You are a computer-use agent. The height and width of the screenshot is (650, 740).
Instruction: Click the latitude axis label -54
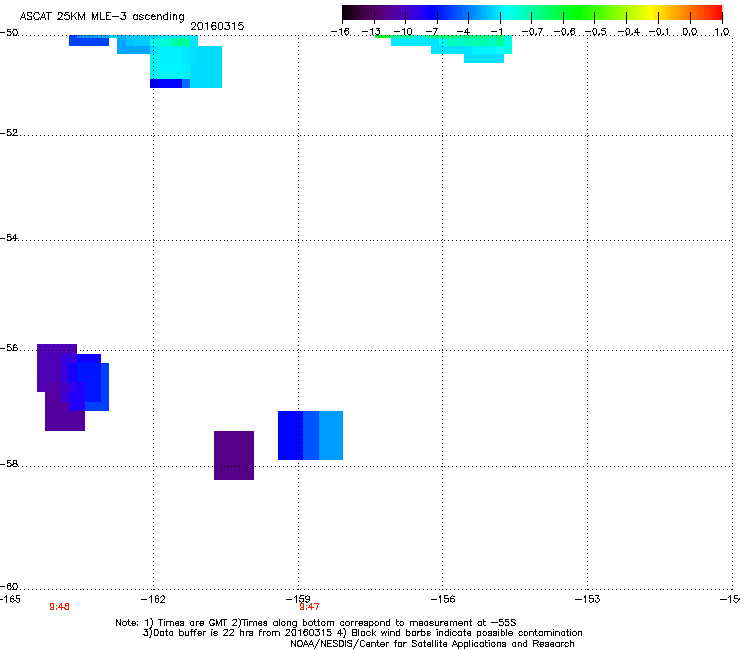point(9,238)
